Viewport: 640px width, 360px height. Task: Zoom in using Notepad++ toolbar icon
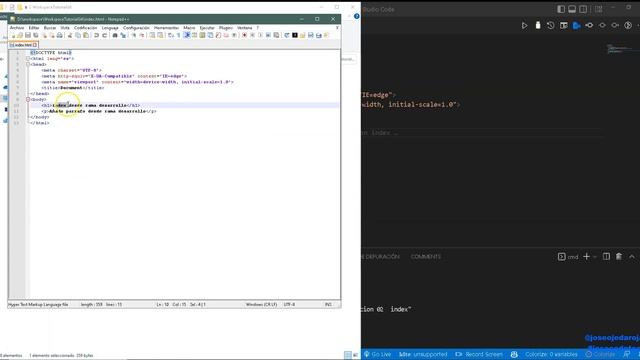[x=133, y=35]
